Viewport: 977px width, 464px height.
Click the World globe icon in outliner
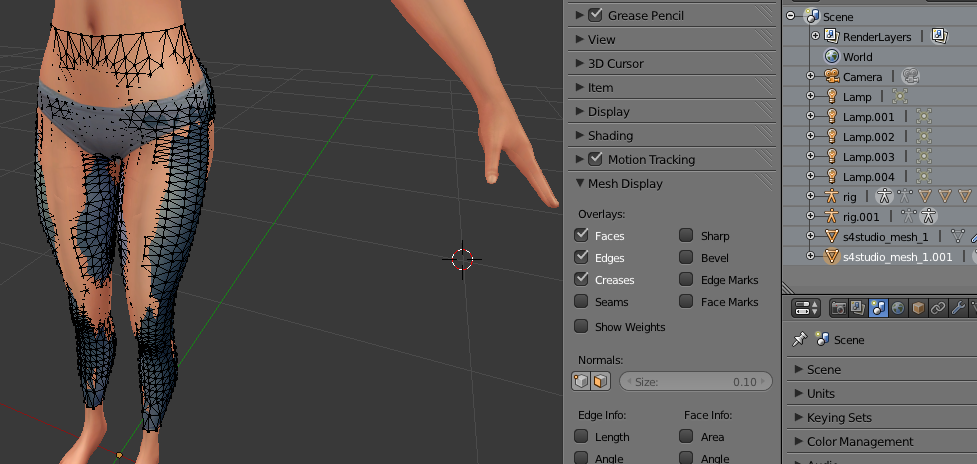(x=831, y=56)
